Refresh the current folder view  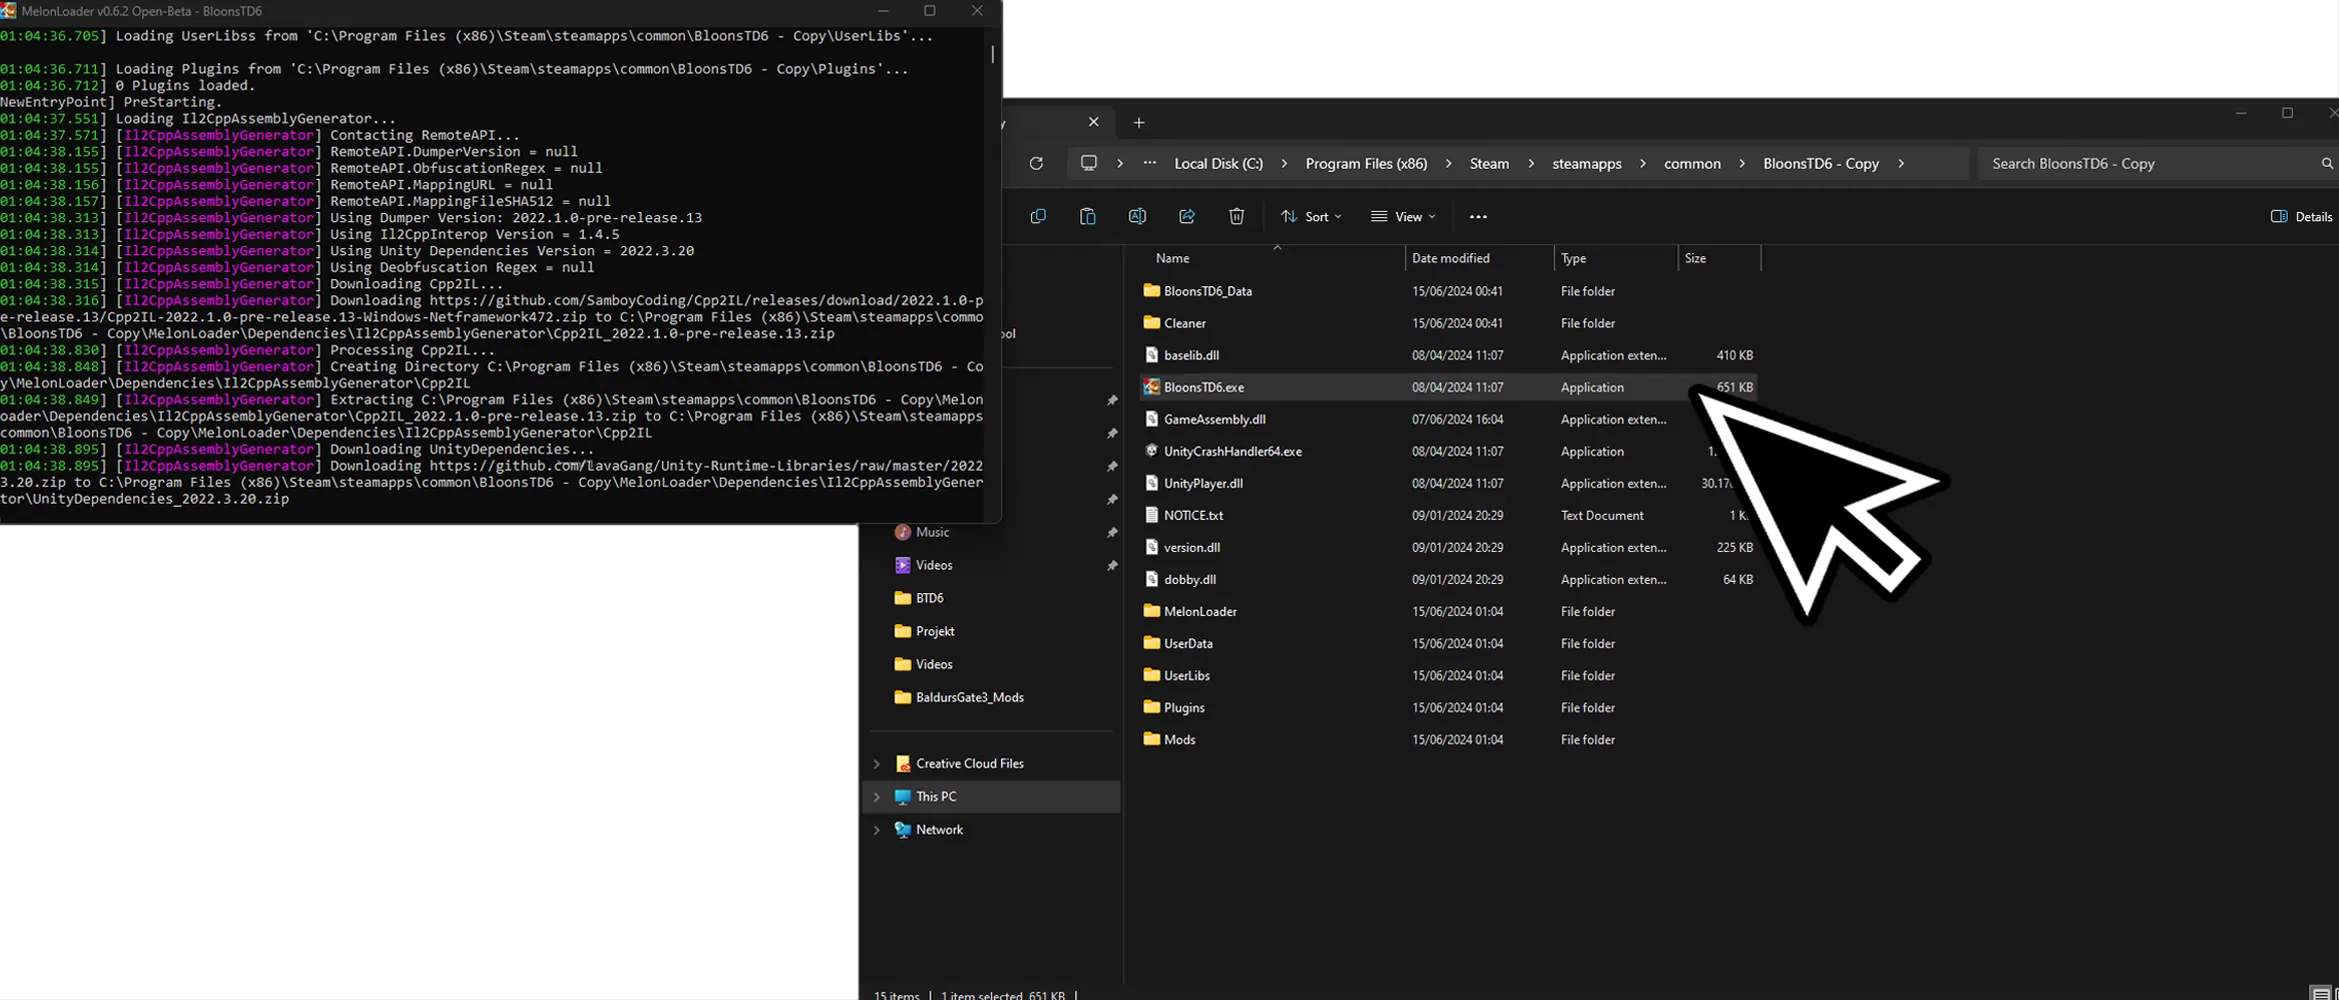(x=1036, y=163)
